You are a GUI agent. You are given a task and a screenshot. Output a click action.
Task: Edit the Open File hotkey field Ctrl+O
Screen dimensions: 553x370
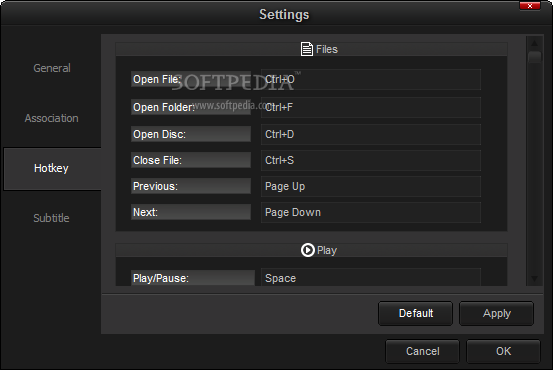(371, 79)
